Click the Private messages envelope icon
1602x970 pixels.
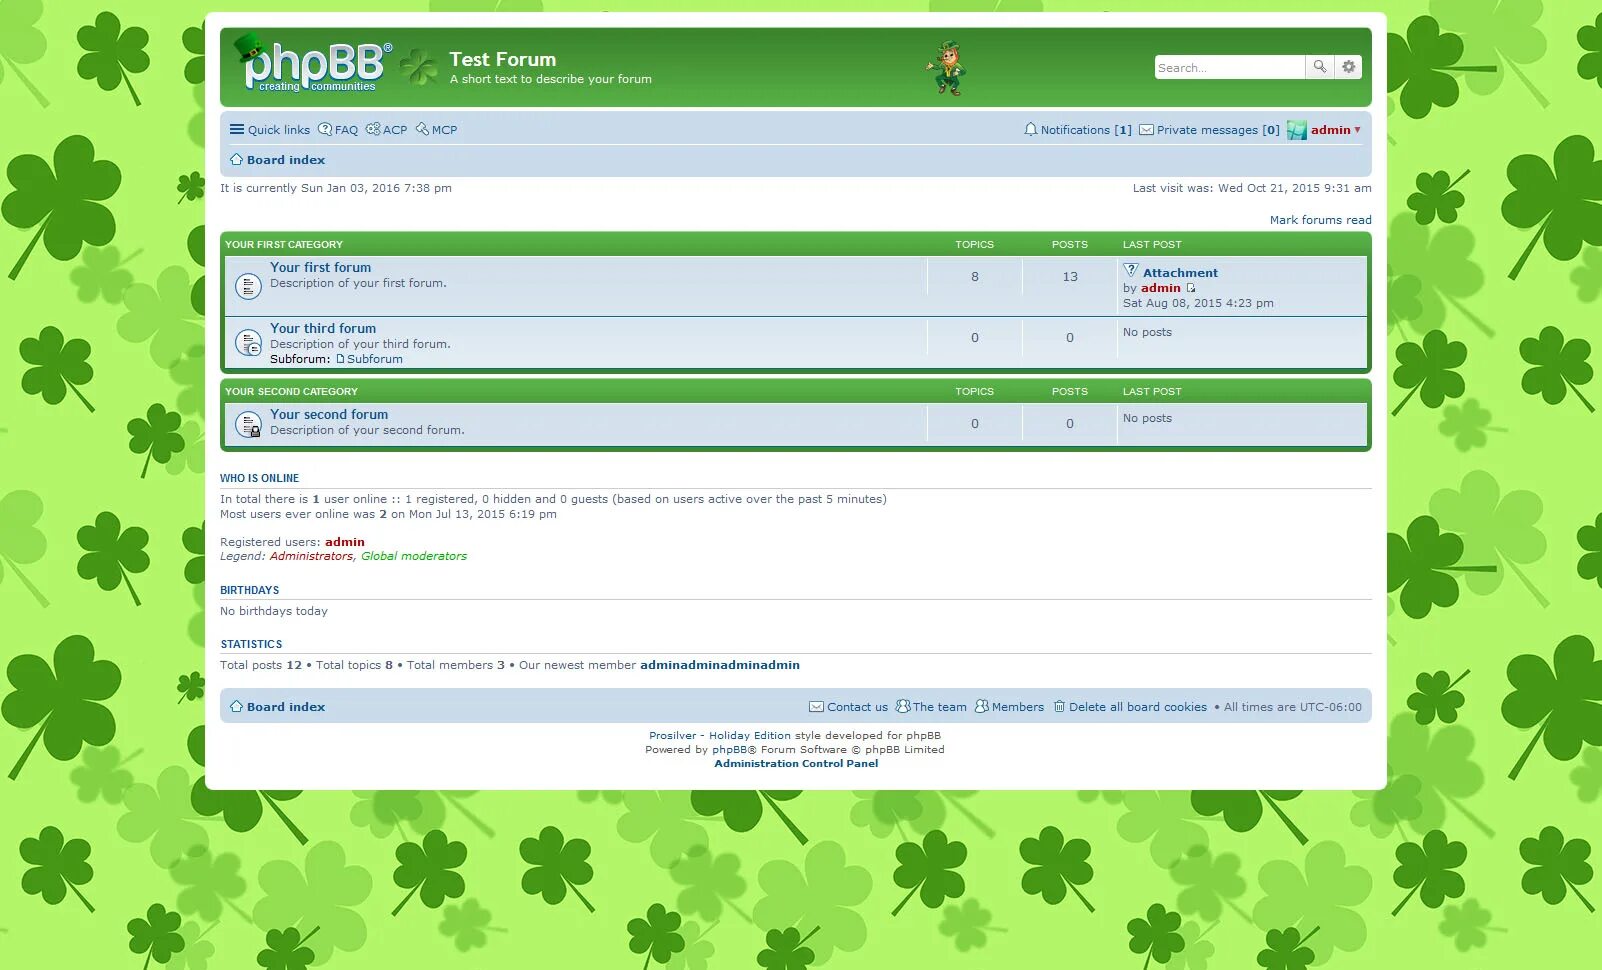point(1146,130)
